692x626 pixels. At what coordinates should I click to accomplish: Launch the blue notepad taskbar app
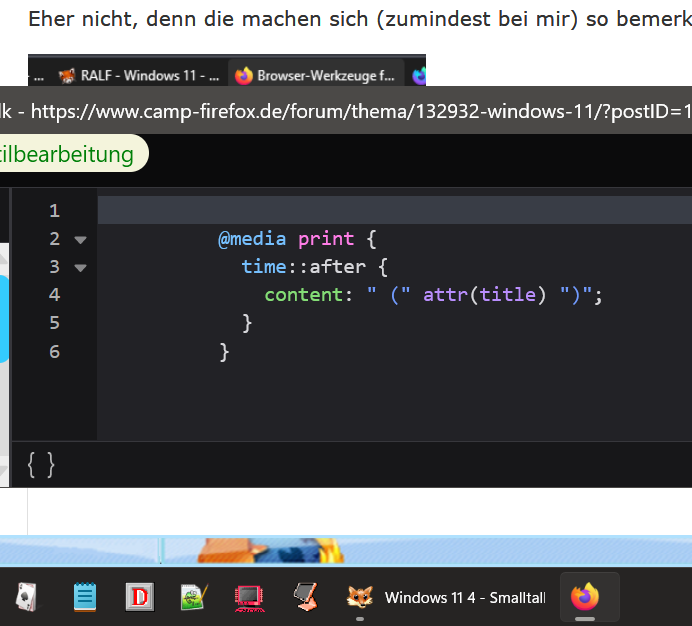click(85, 597)
